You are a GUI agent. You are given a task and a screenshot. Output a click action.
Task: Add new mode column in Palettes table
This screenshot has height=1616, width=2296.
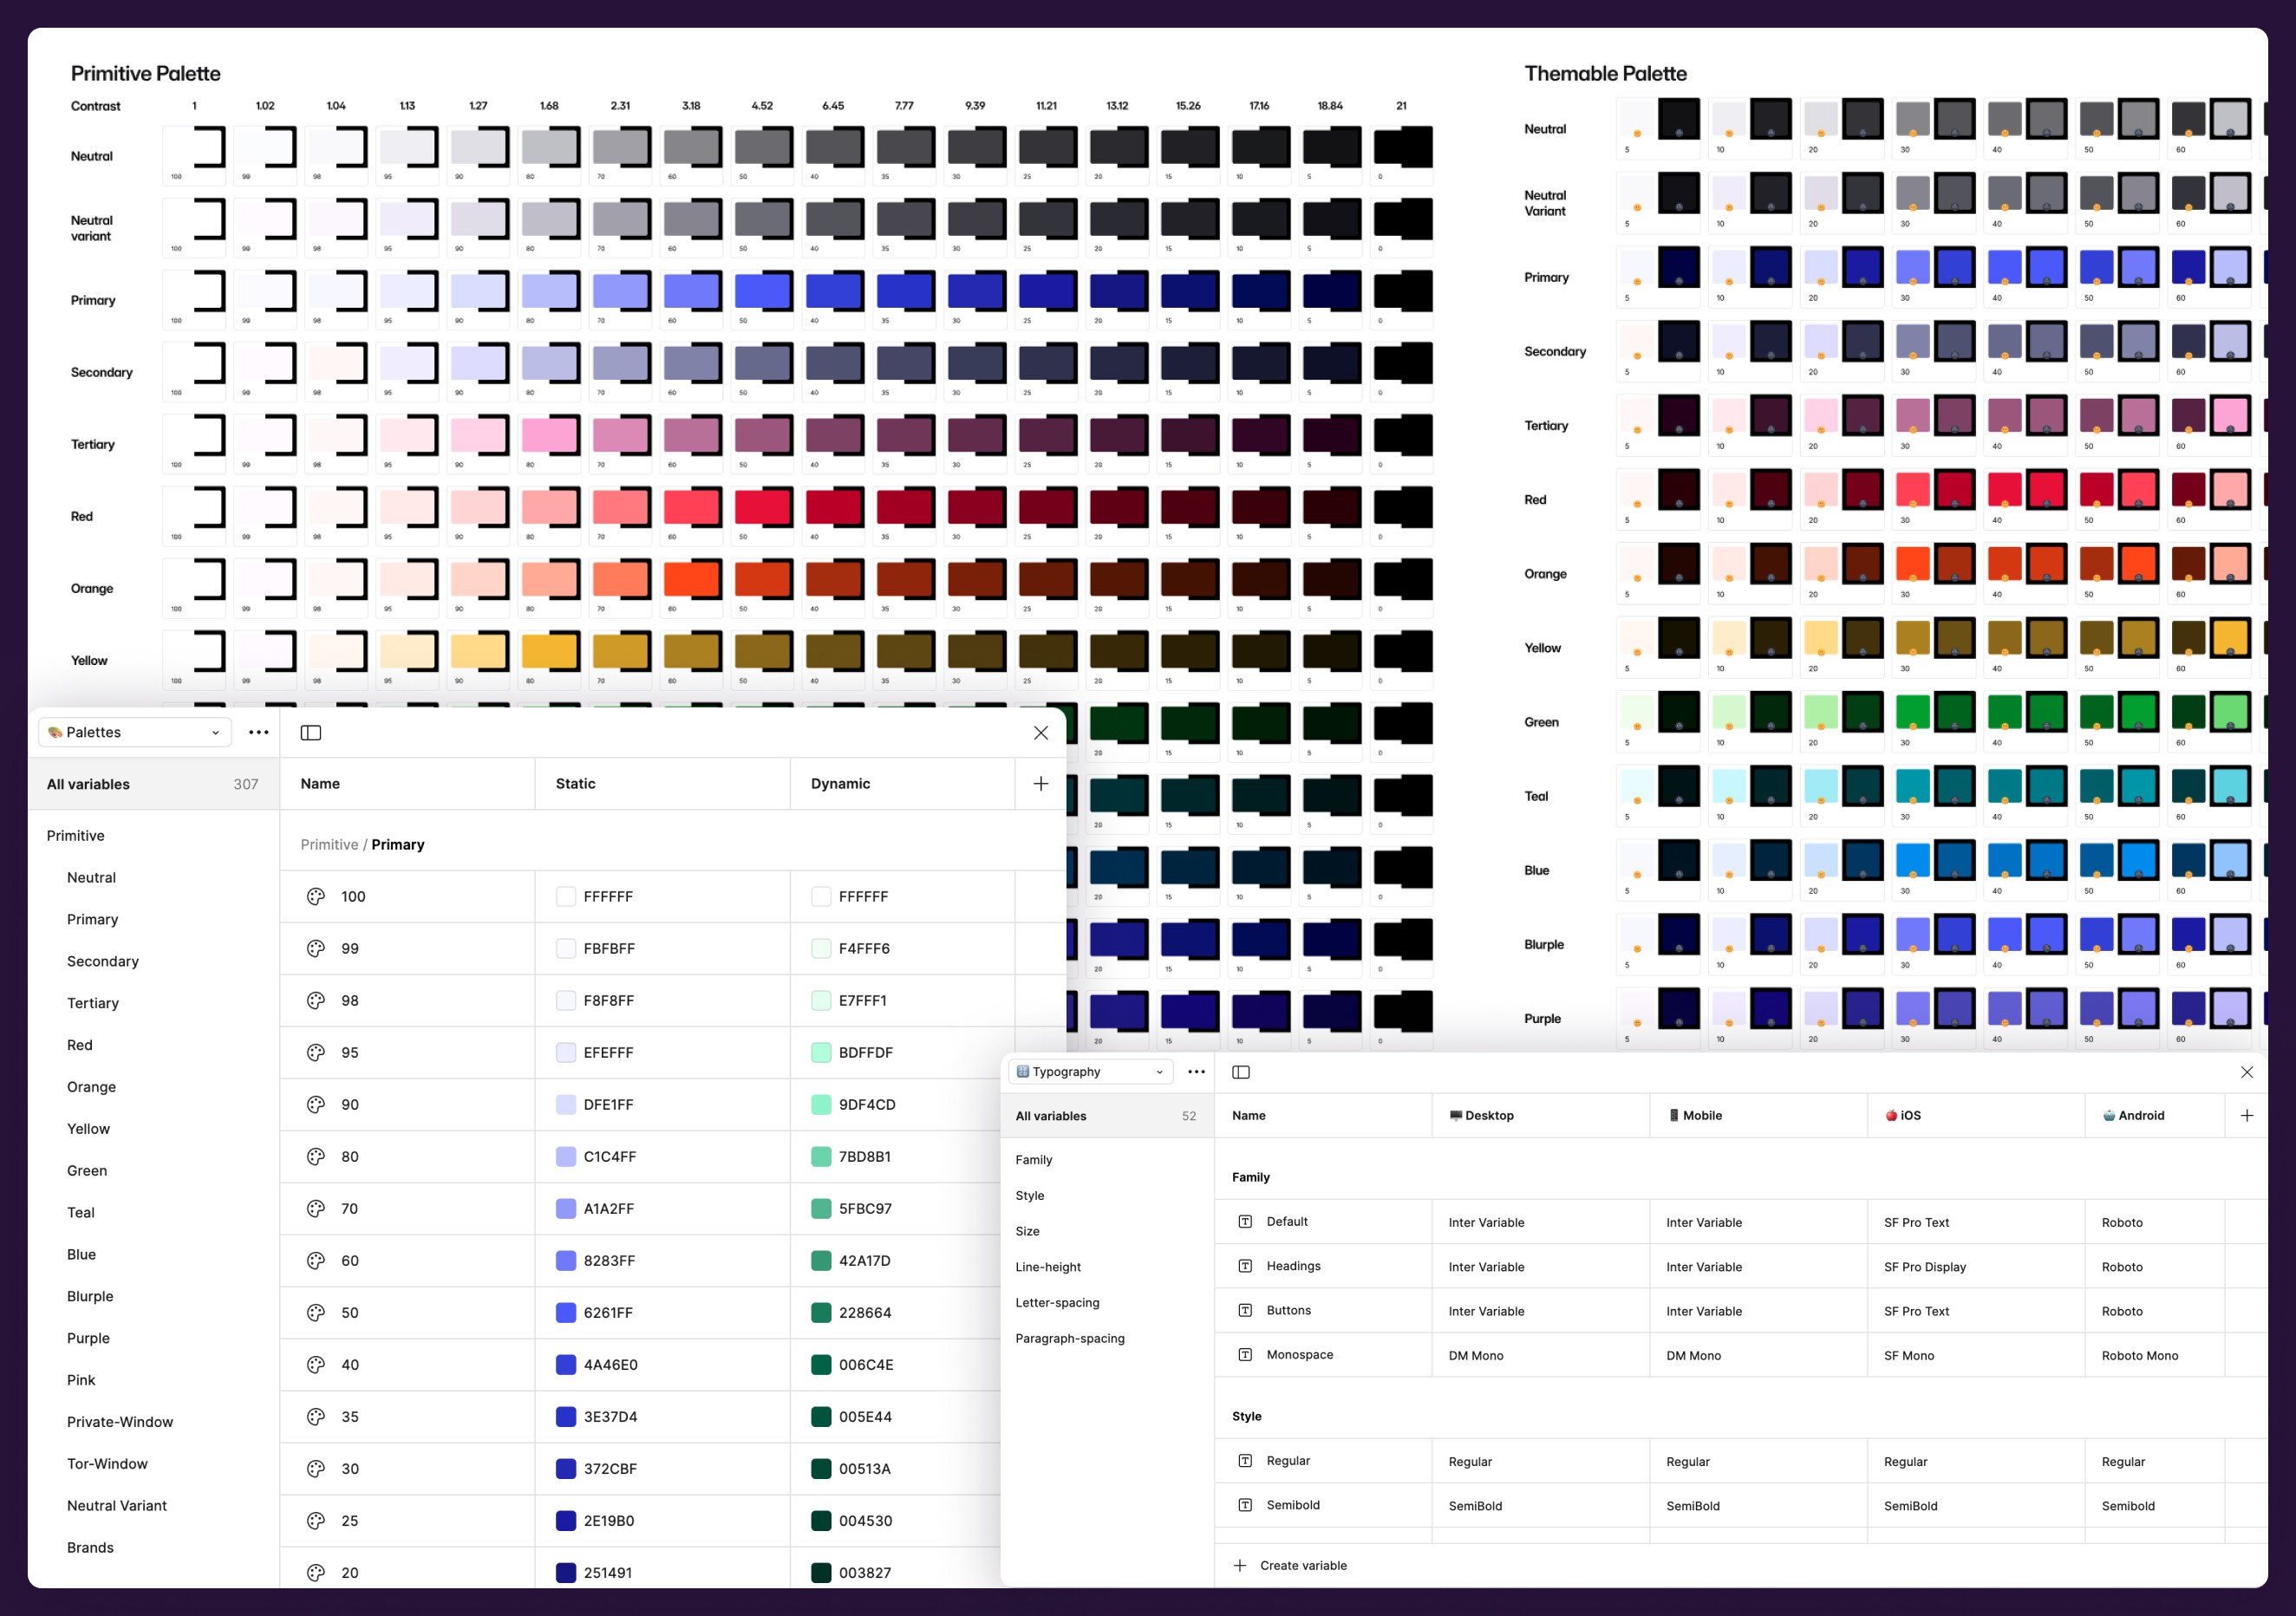[1041, 784]
